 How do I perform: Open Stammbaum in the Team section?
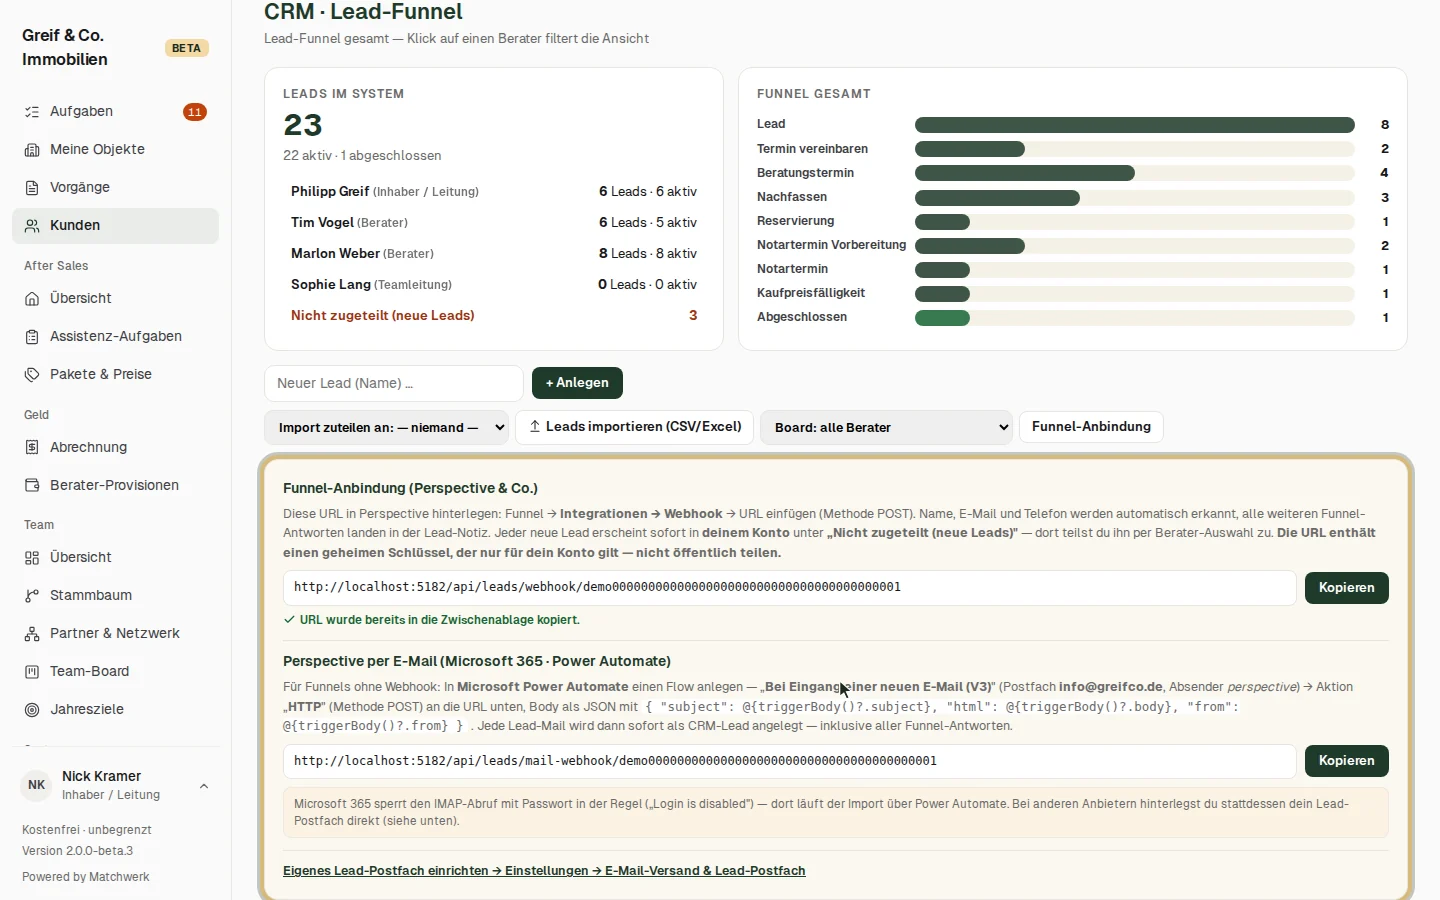click(x=115, y=596)
